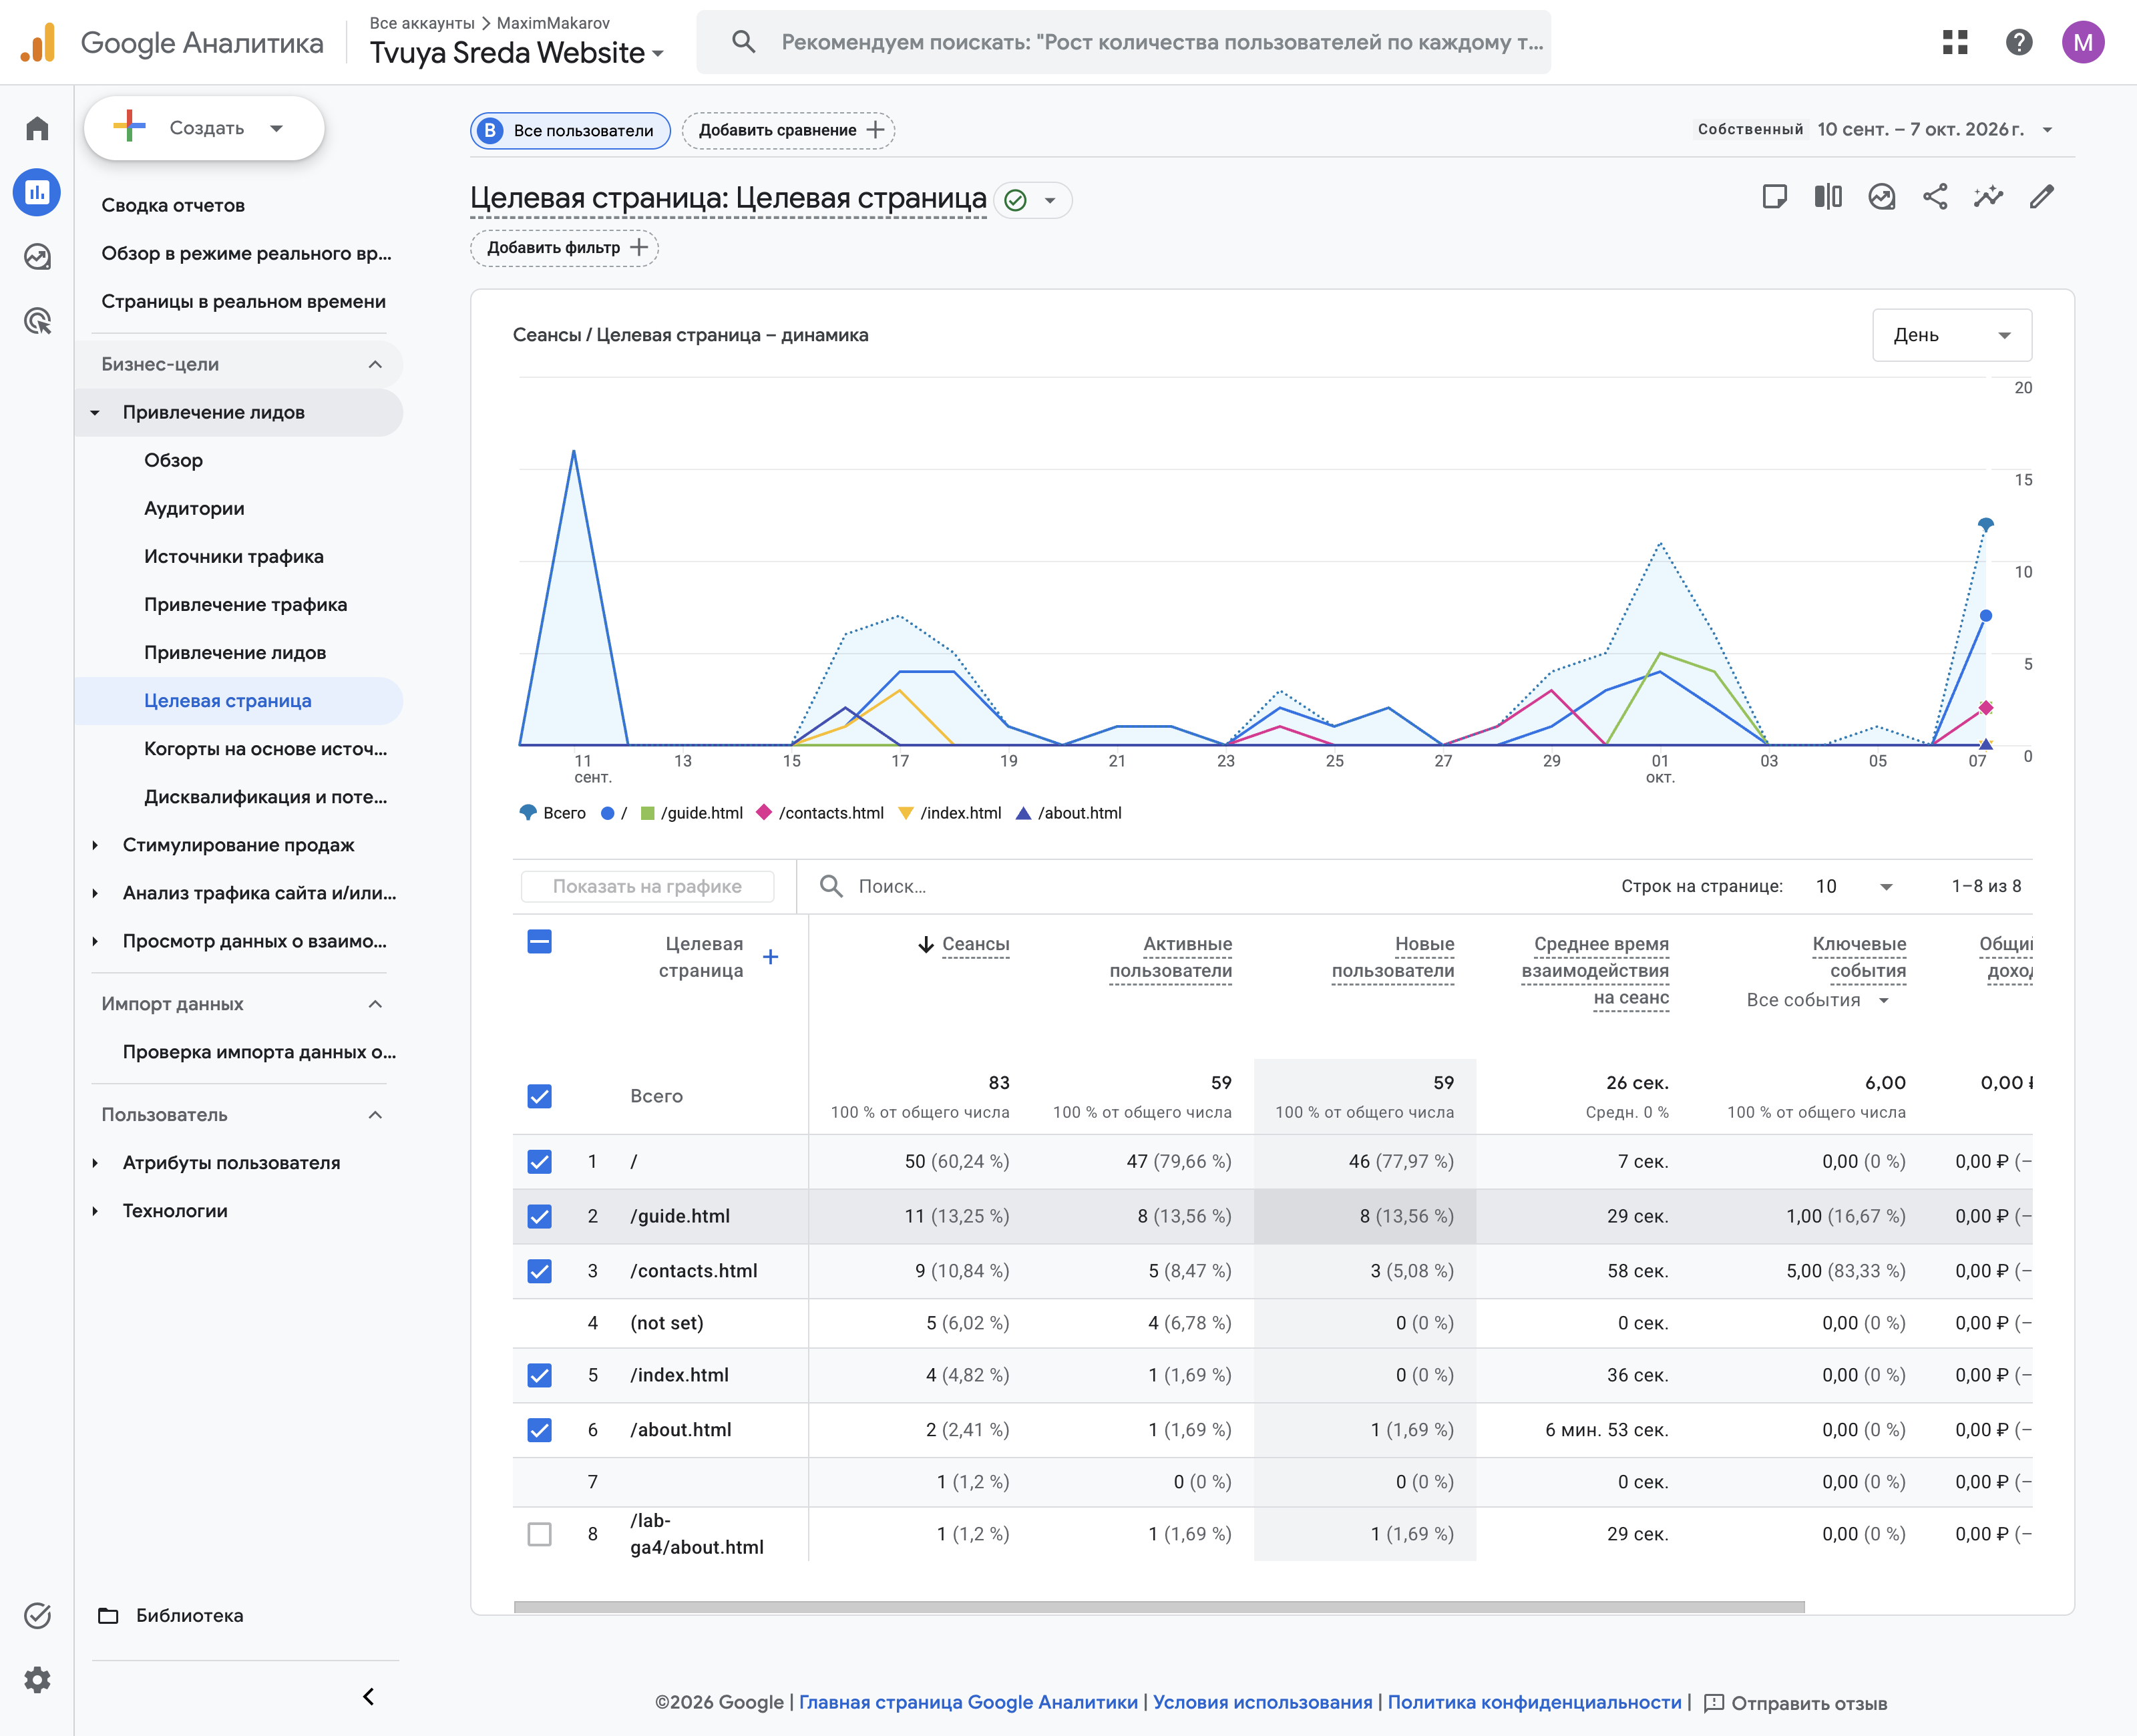Open the compare columns icon in report toolbar
Viewport: 2137px width, 1736px height.
[1828, 197]
